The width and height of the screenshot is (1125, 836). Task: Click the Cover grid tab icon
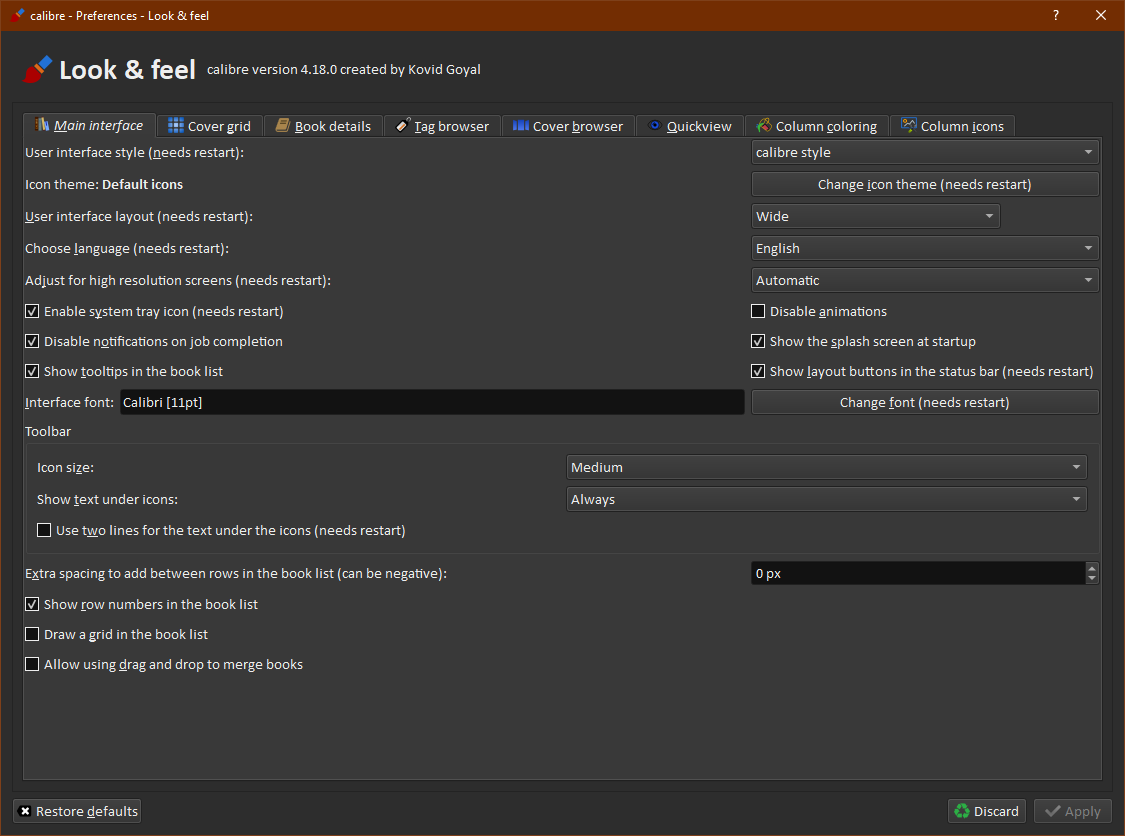(x=176, y=126)
